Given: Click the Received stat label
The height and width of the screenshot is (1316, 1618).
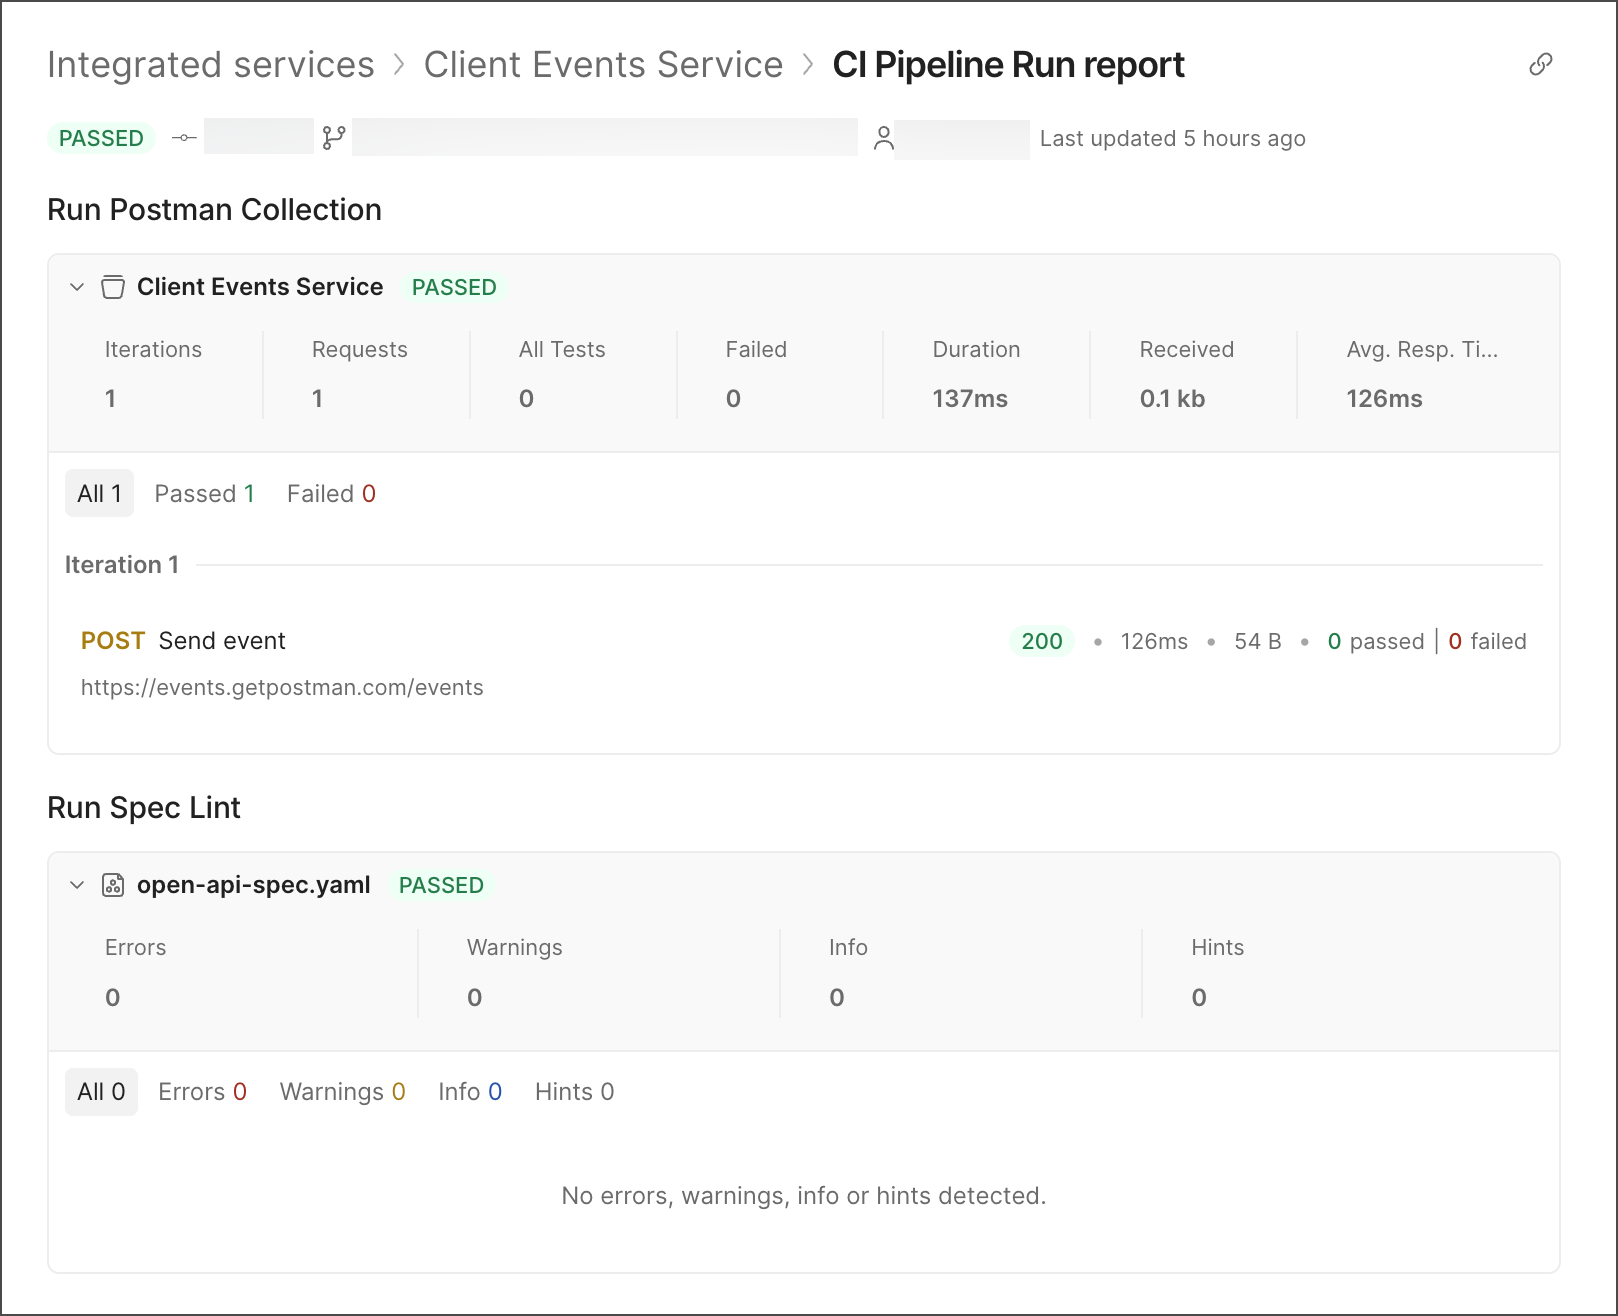Looking at the screenshot, I should pyautogui.click(x=1187, y=349).
